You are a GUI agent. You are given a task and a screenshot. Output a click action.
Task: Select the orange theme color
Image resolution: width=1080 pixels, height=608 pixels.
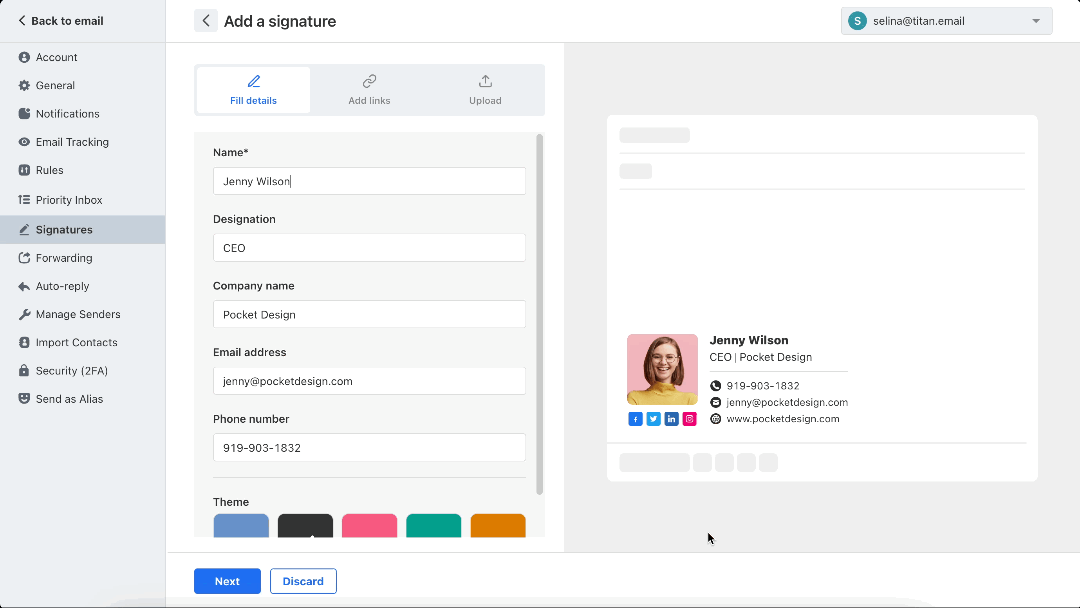click(497, 525)
